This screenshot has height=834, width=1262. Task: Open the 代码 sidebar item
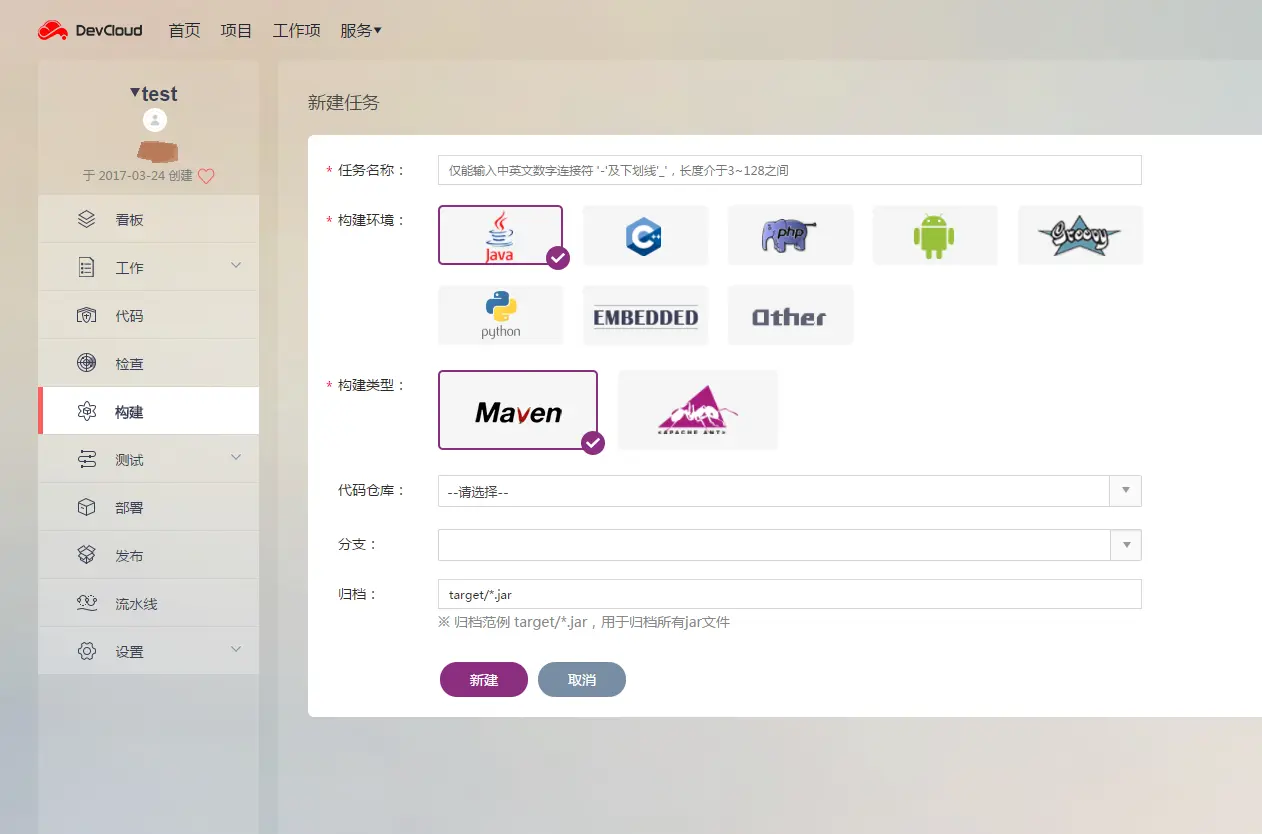pyautogui.click(x=148, y=315)
